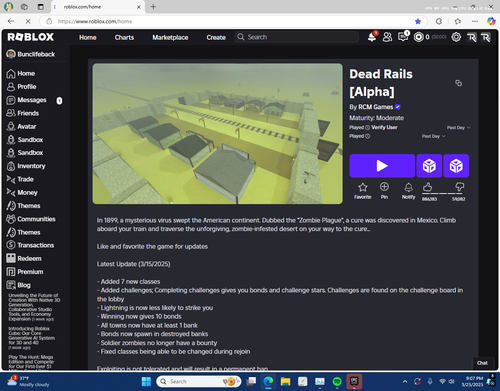Dislike the game with thumbs down
Screen dimensions: 500x391
(x=459, y=187)
